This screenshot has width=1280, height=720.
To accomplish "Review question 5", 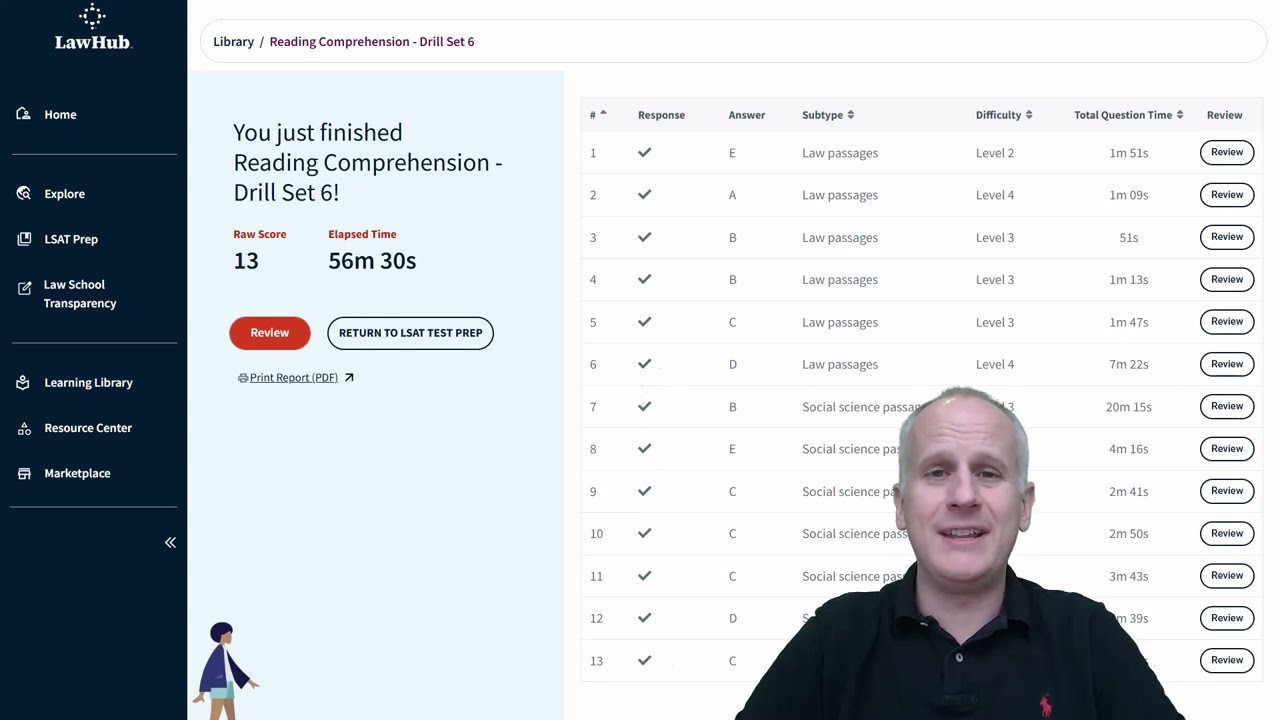I will point(1227,322).
